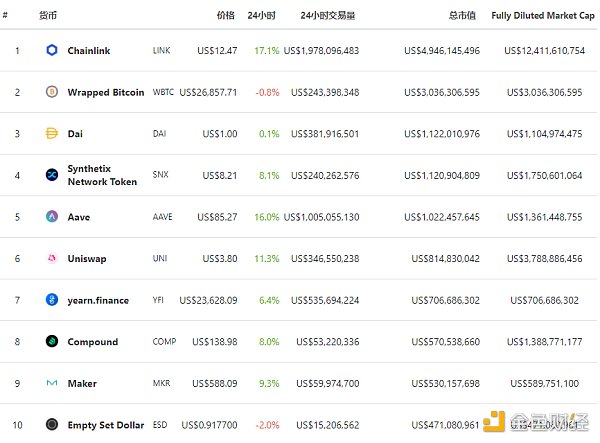Click the Compound logo icon
The image size is (600, 443).
(52, 341)
